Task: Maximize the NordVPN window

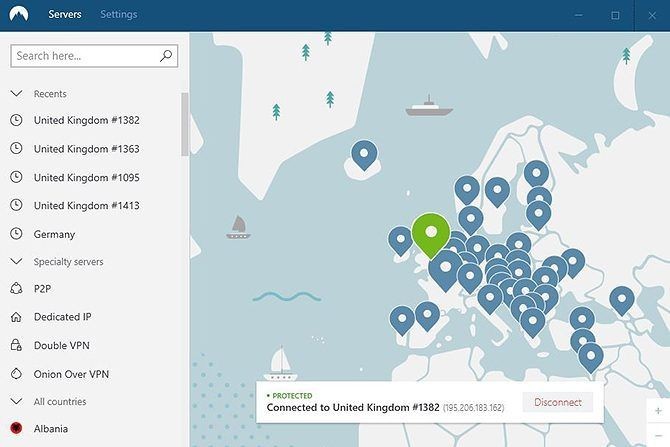Action: pyautogui.click(x=615, y=15)
